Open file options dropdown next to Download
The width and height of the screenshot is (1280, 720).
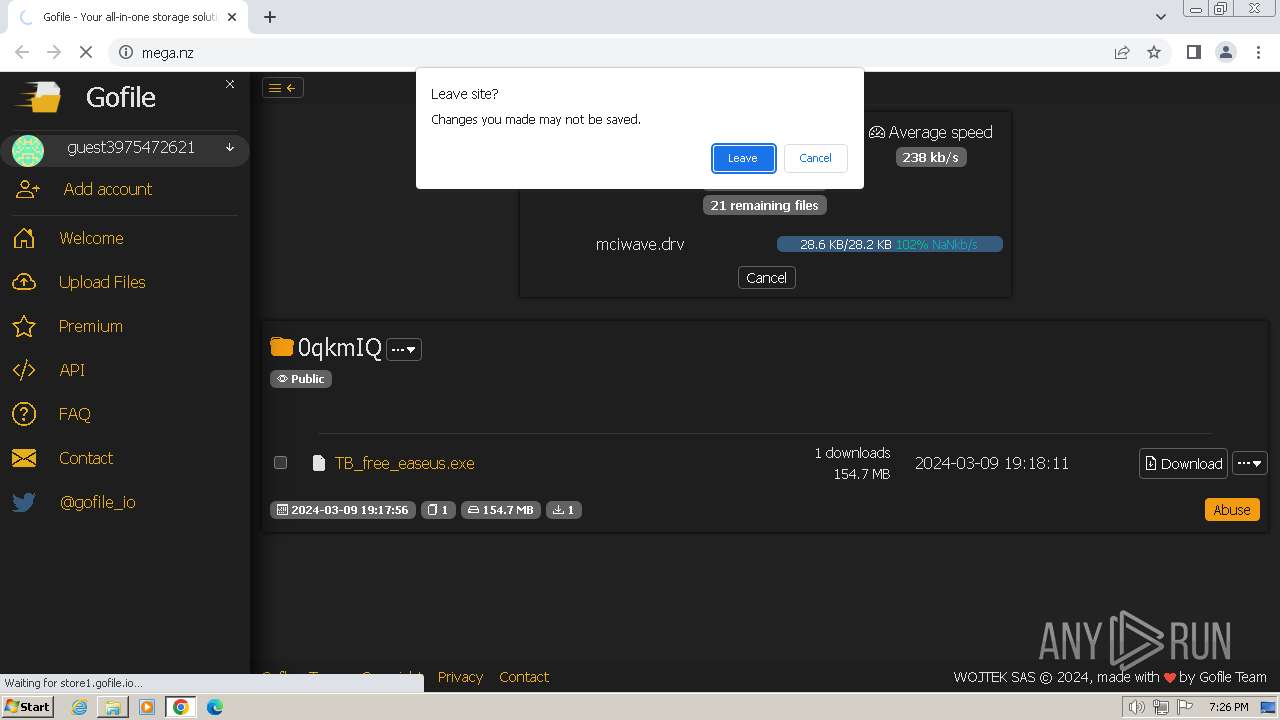pos(1250,463)
